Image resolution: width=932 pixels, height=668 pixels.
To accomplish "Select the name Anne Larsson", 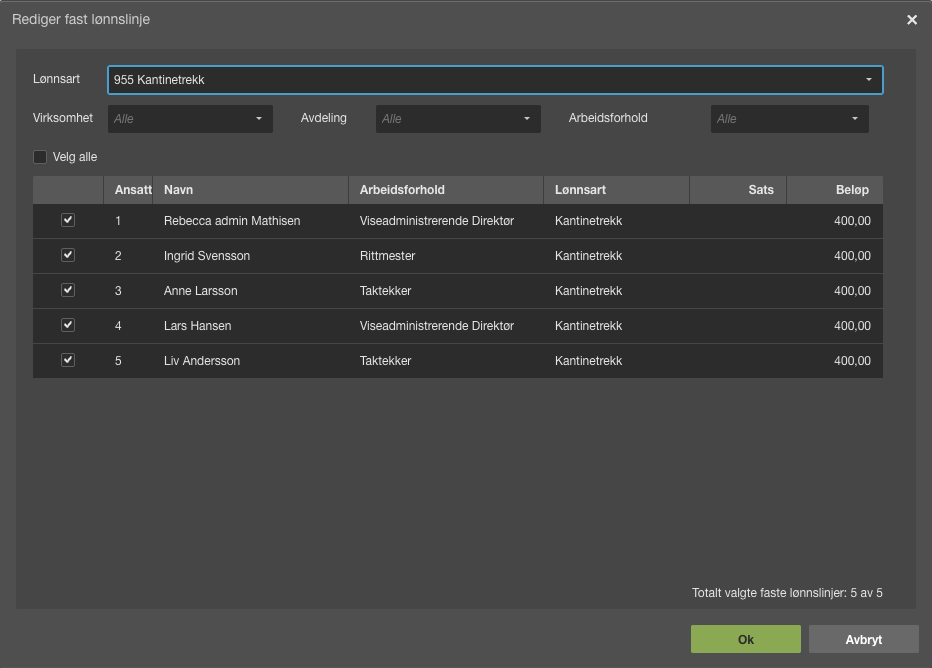I will 200,291.
